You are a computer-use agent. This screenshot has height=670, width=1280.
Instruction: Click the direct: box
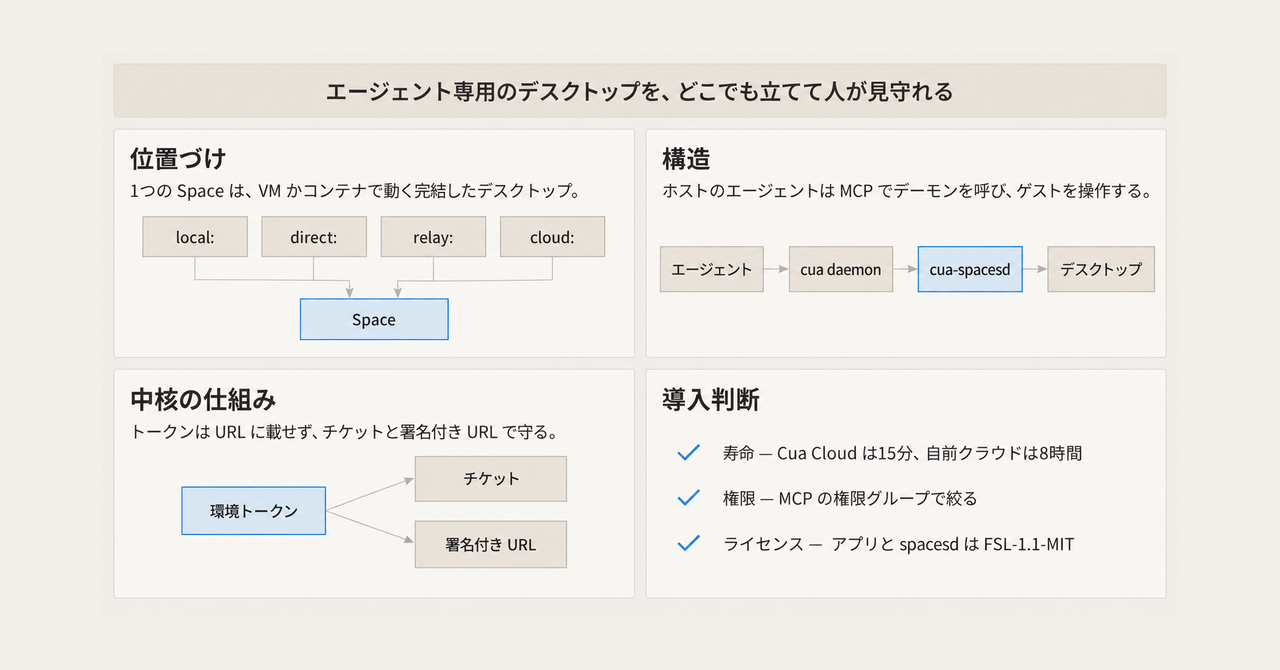pyautogui.click(x=314, y=237)
